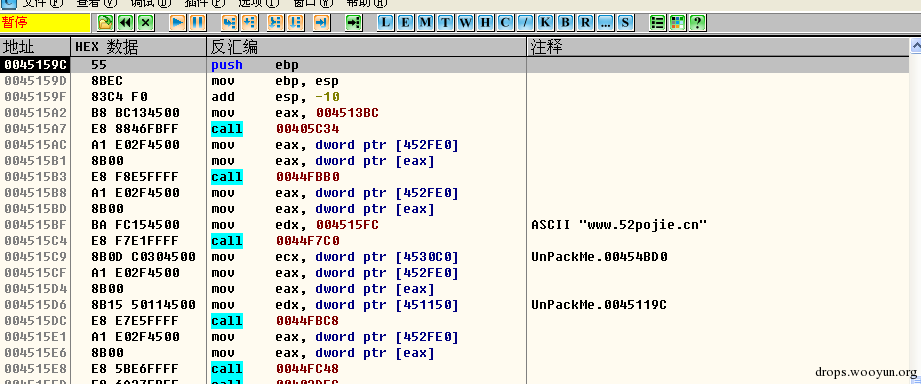Open the Help question mark icon
The width and height of the screenshot is (921, 384).
(x=697, y=23)
